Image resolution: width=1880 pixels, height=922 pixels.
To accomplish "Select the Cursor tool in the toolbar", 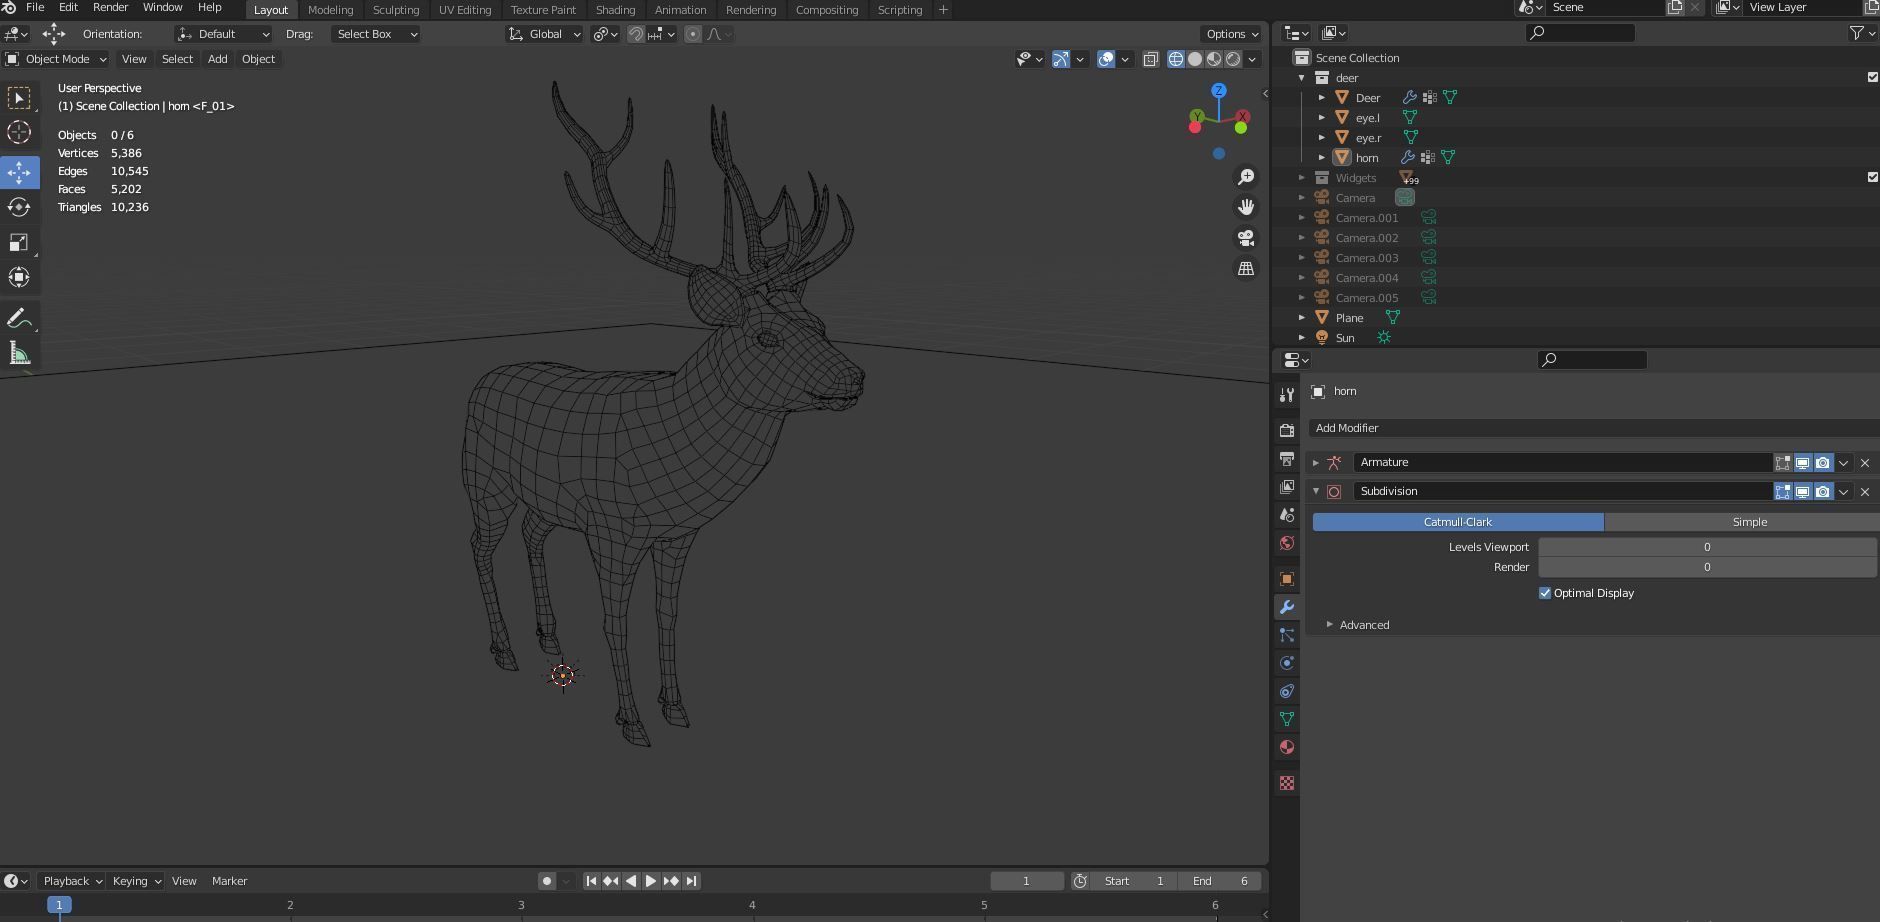I will (19, 133).
